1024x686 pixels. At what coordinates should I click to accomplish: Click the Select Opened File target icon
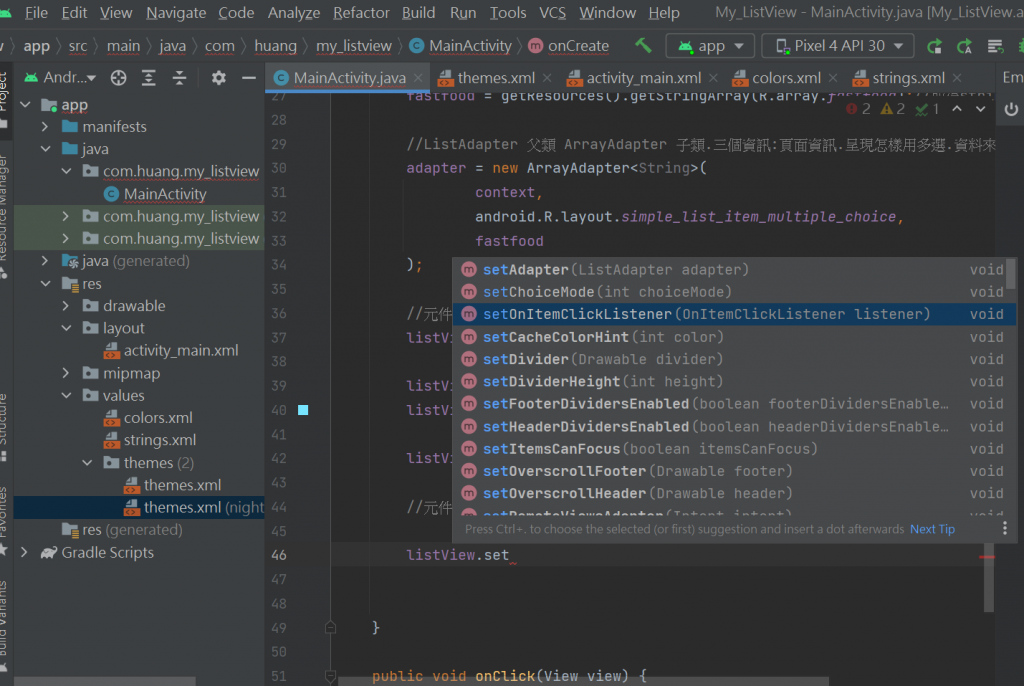pyautogui.click(x=118, y=78)
